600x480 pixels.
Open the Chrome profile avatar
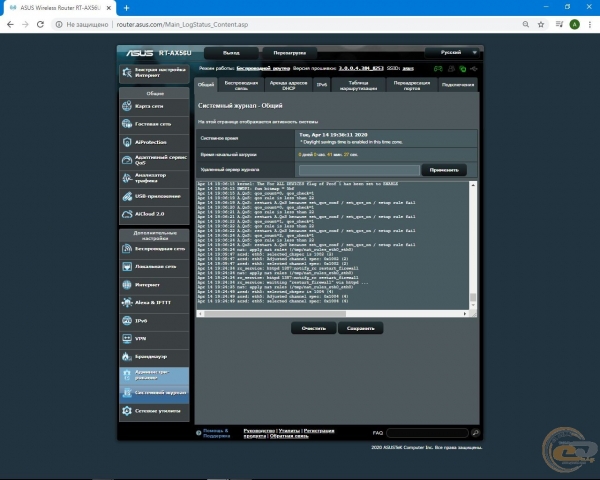[574, 24]
